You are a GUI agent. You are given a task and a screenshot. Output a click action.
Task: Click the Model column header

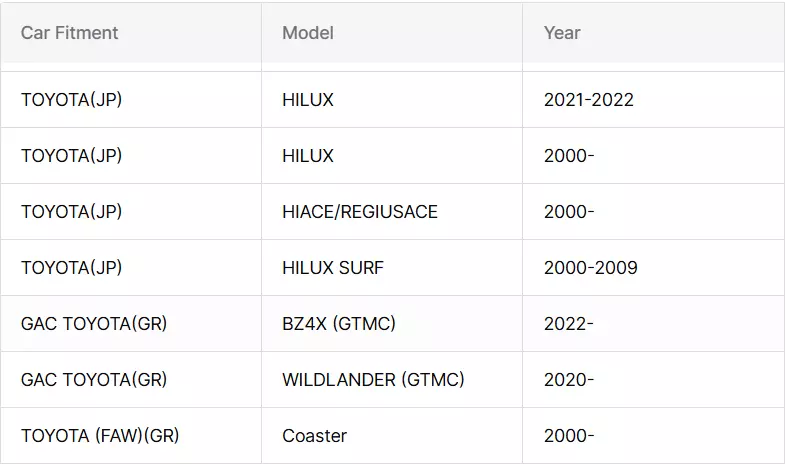pyautogui.click(x=308, y=33)
